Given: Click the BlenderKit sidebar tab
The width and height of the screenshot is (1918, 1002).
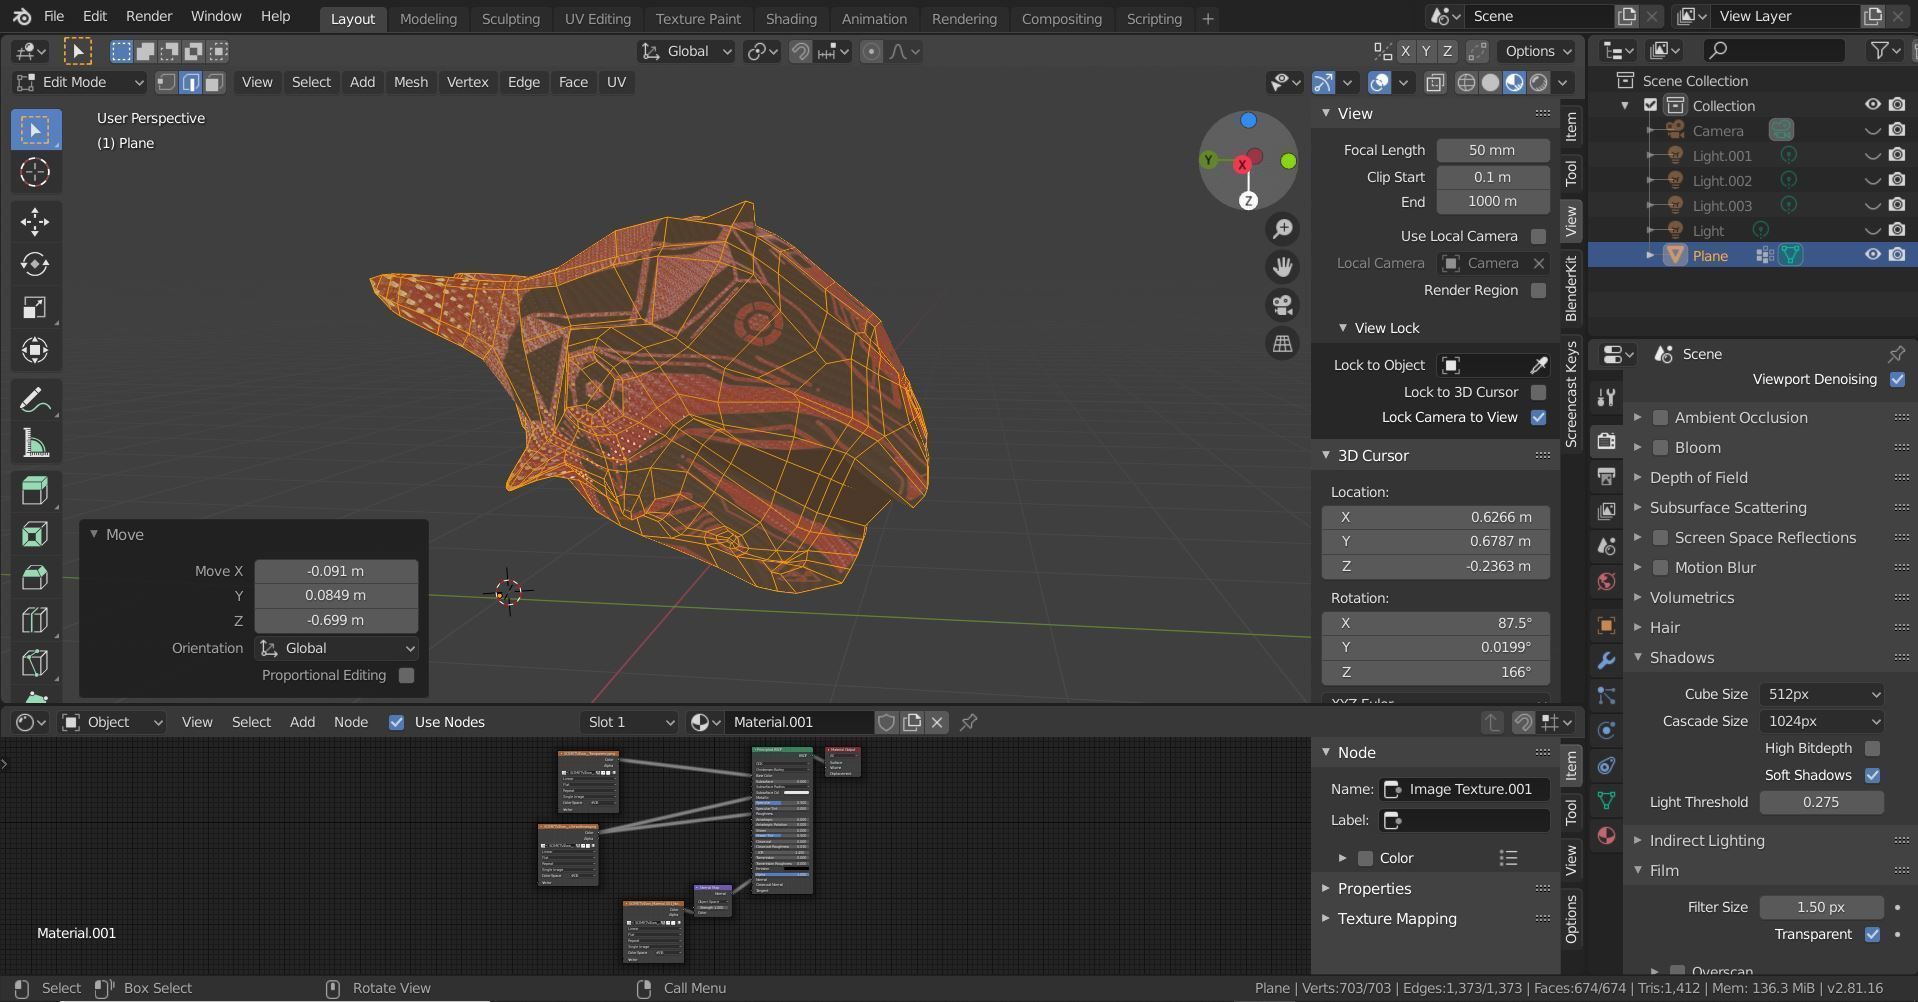Looking at the screenshot, I should point(1571,287).
